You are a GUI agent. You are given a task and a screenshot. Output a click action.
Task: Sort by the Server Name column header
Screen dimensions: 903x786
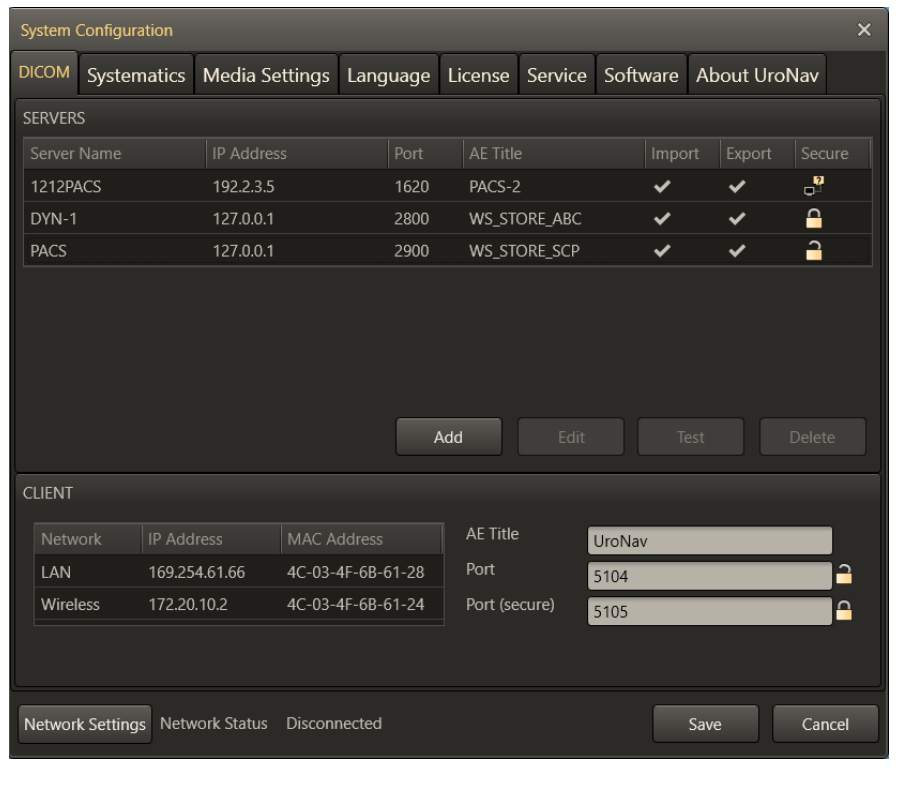[x=115, y=153]
